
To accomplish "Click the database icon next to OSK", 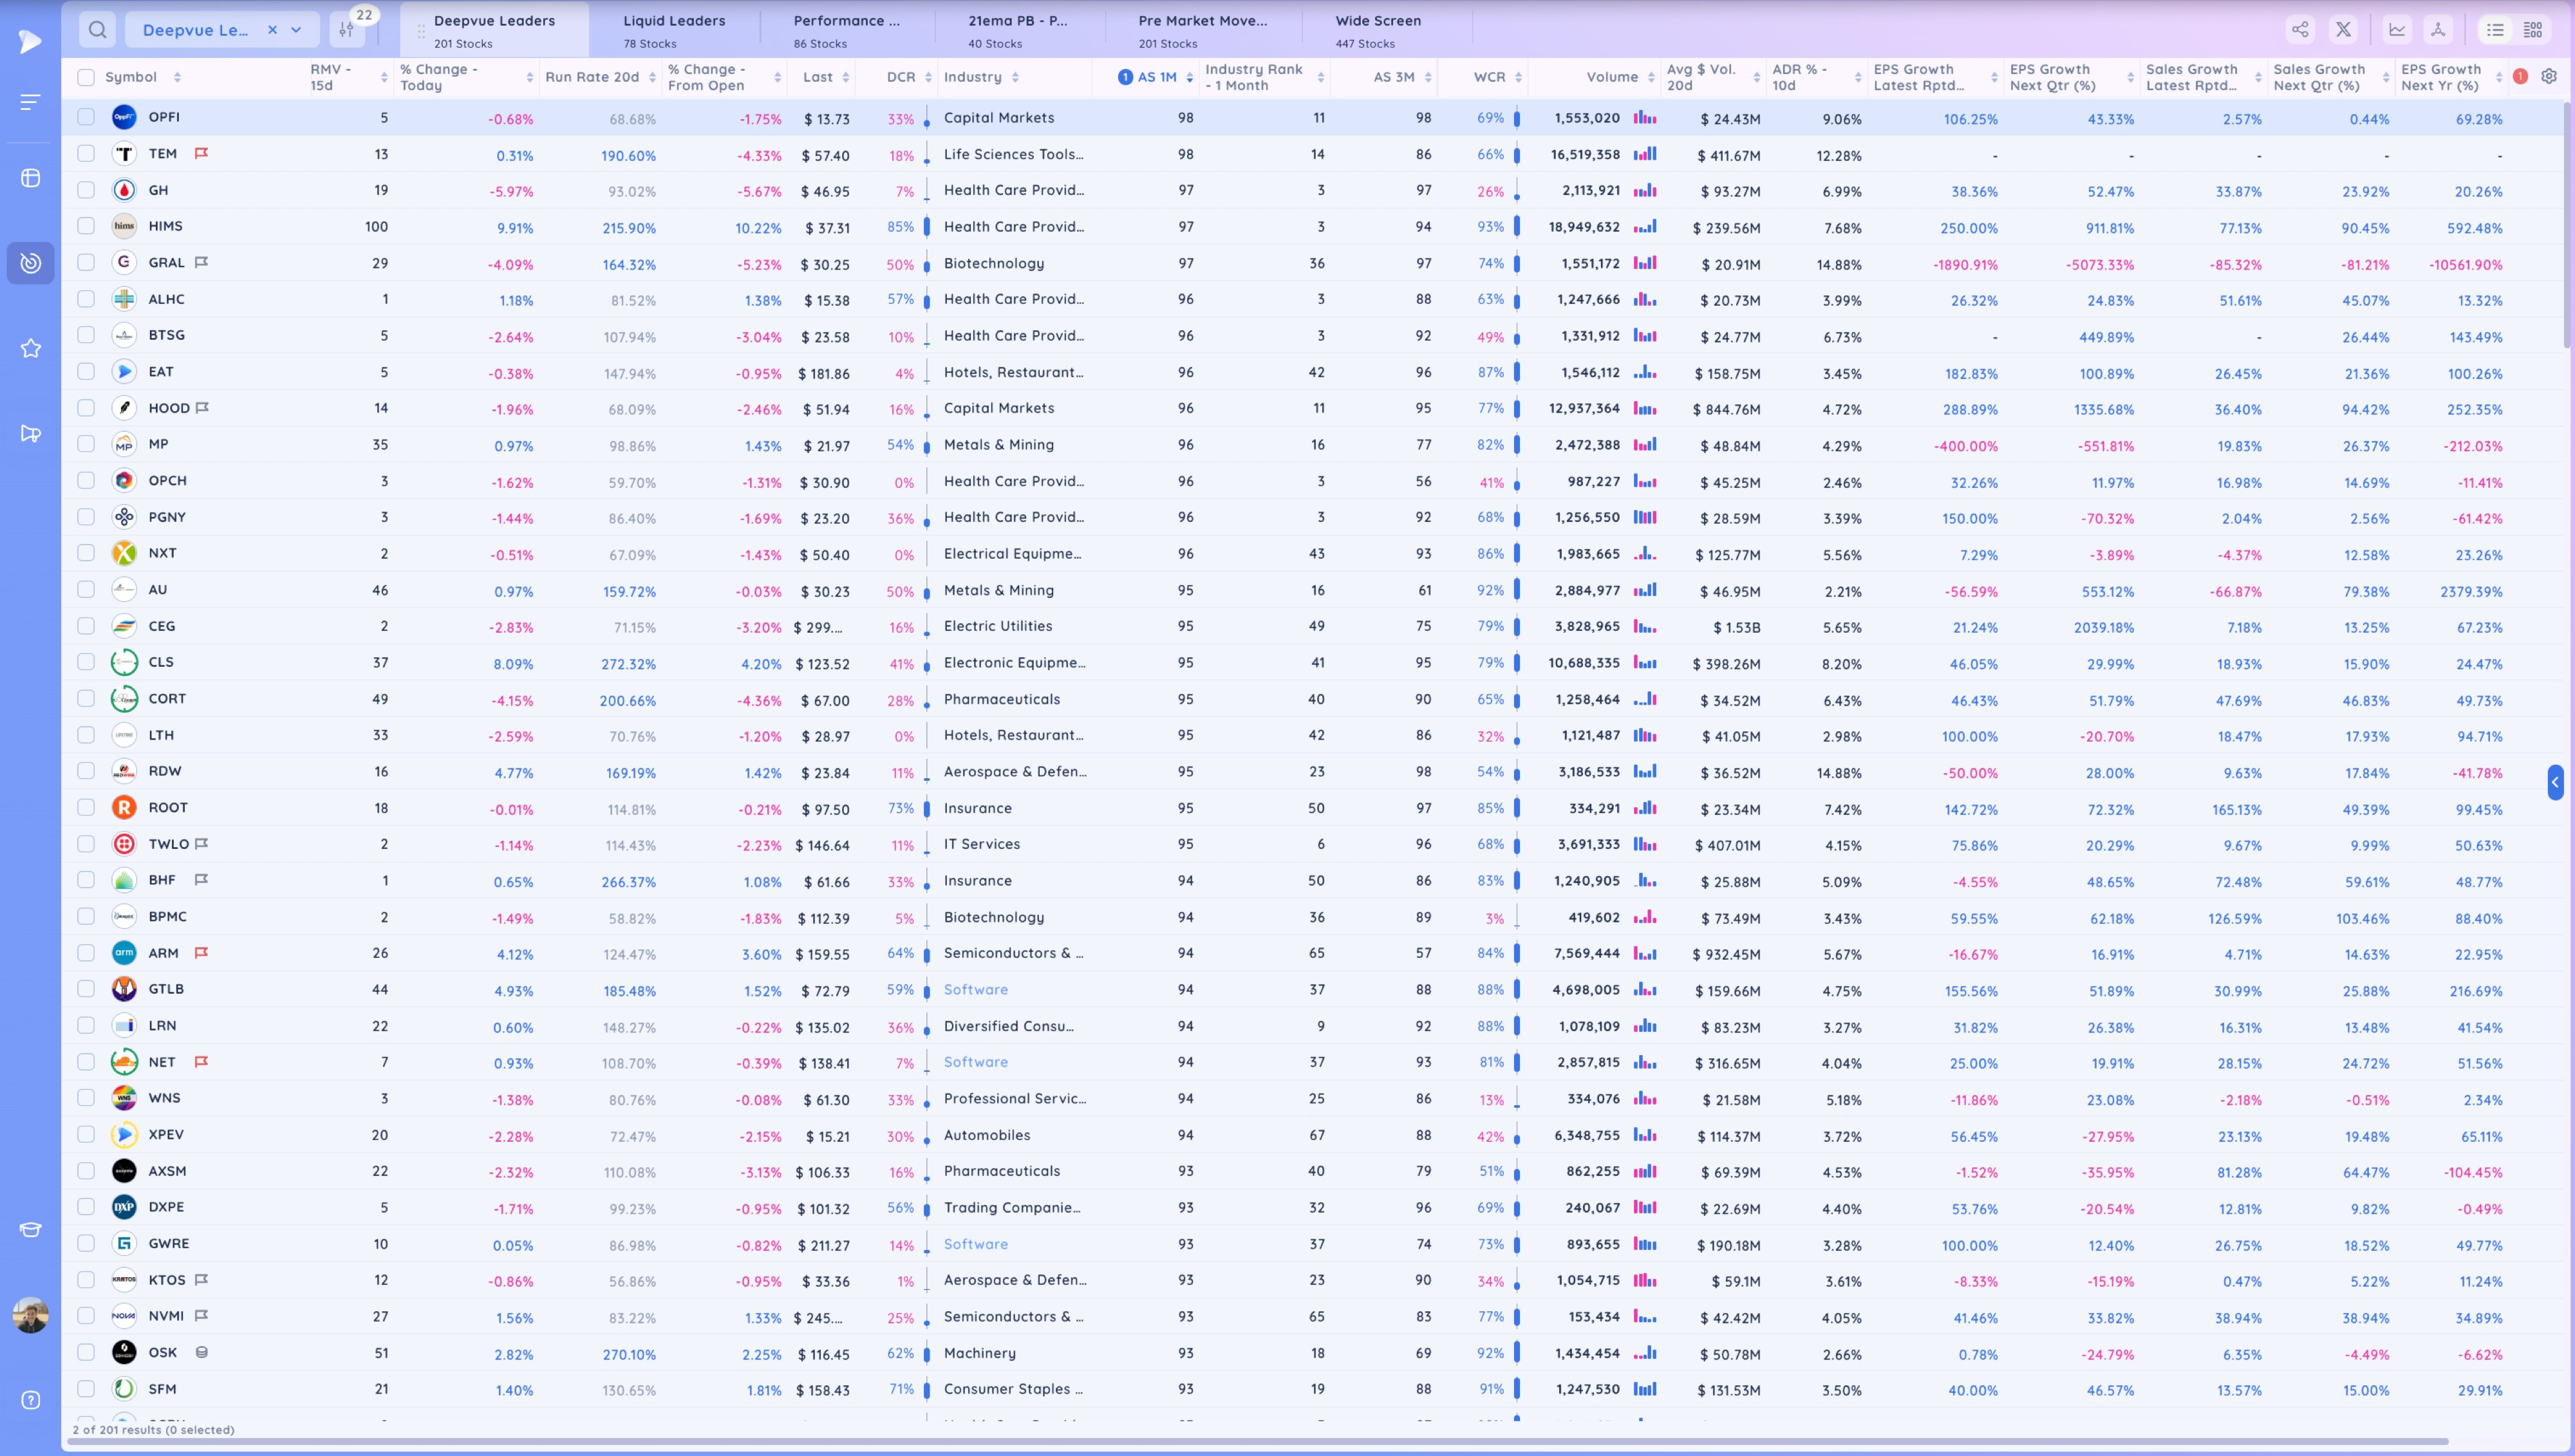I will click(201, 1352).
